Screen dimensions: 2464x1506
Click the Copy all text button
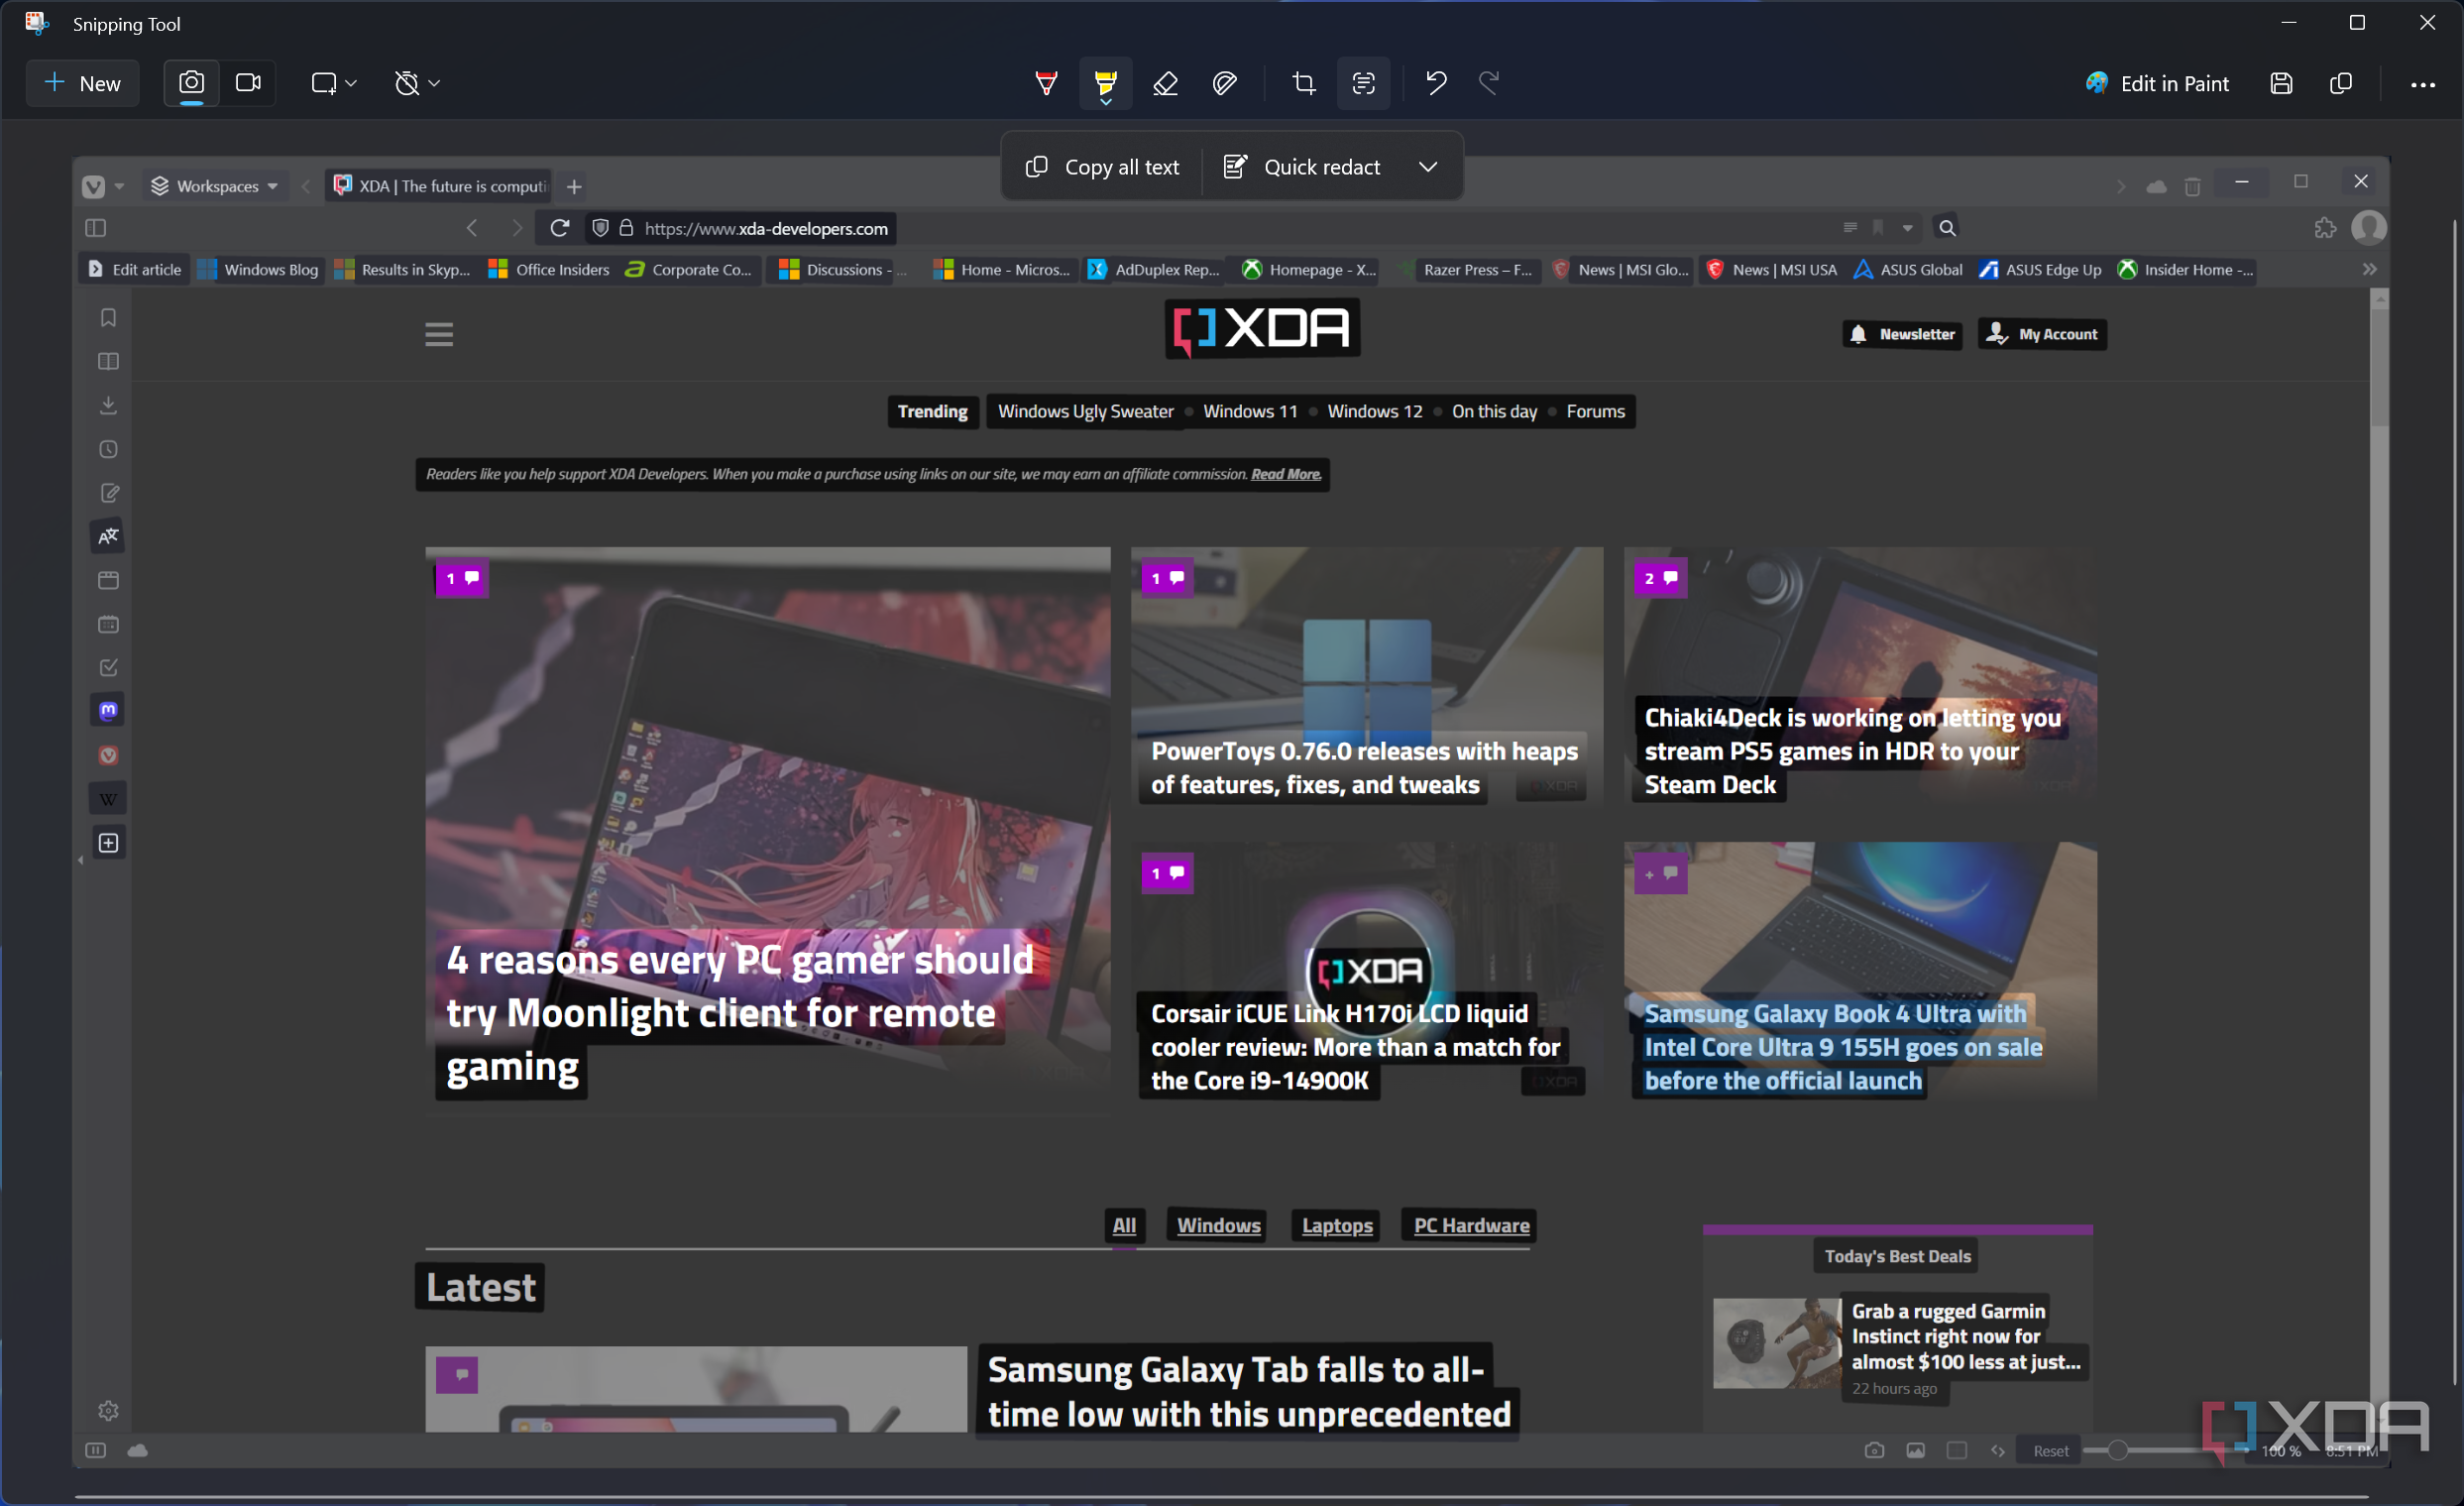pos(1103,167)
